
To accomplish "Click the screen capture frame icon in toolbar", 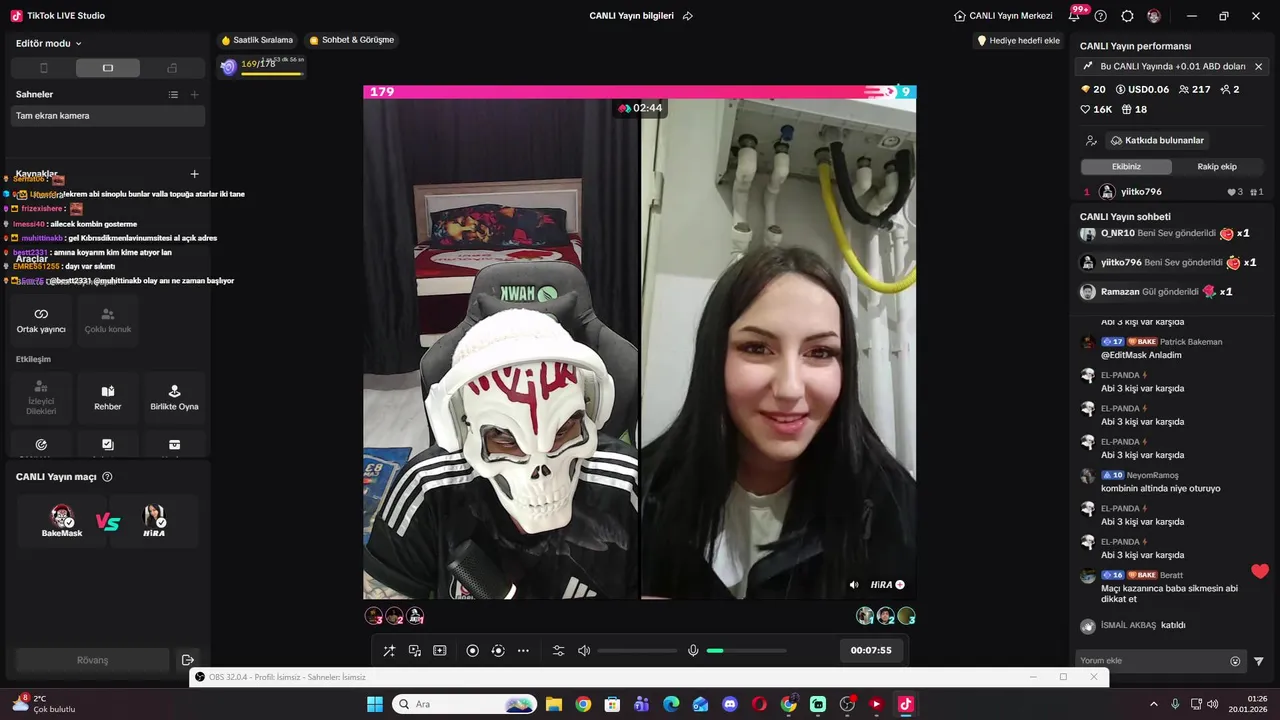I will 439,651.
